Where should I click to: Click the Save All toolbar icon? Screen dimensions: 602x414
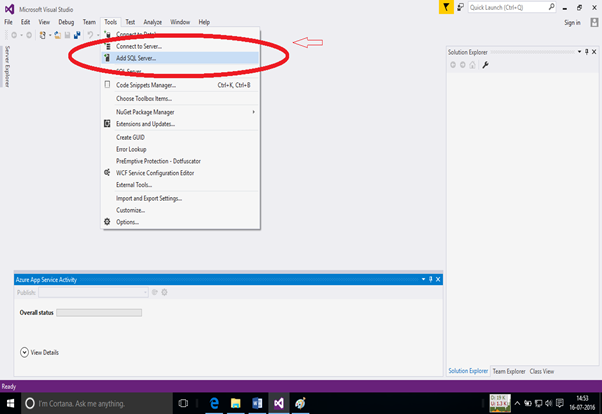coord(77,35)
